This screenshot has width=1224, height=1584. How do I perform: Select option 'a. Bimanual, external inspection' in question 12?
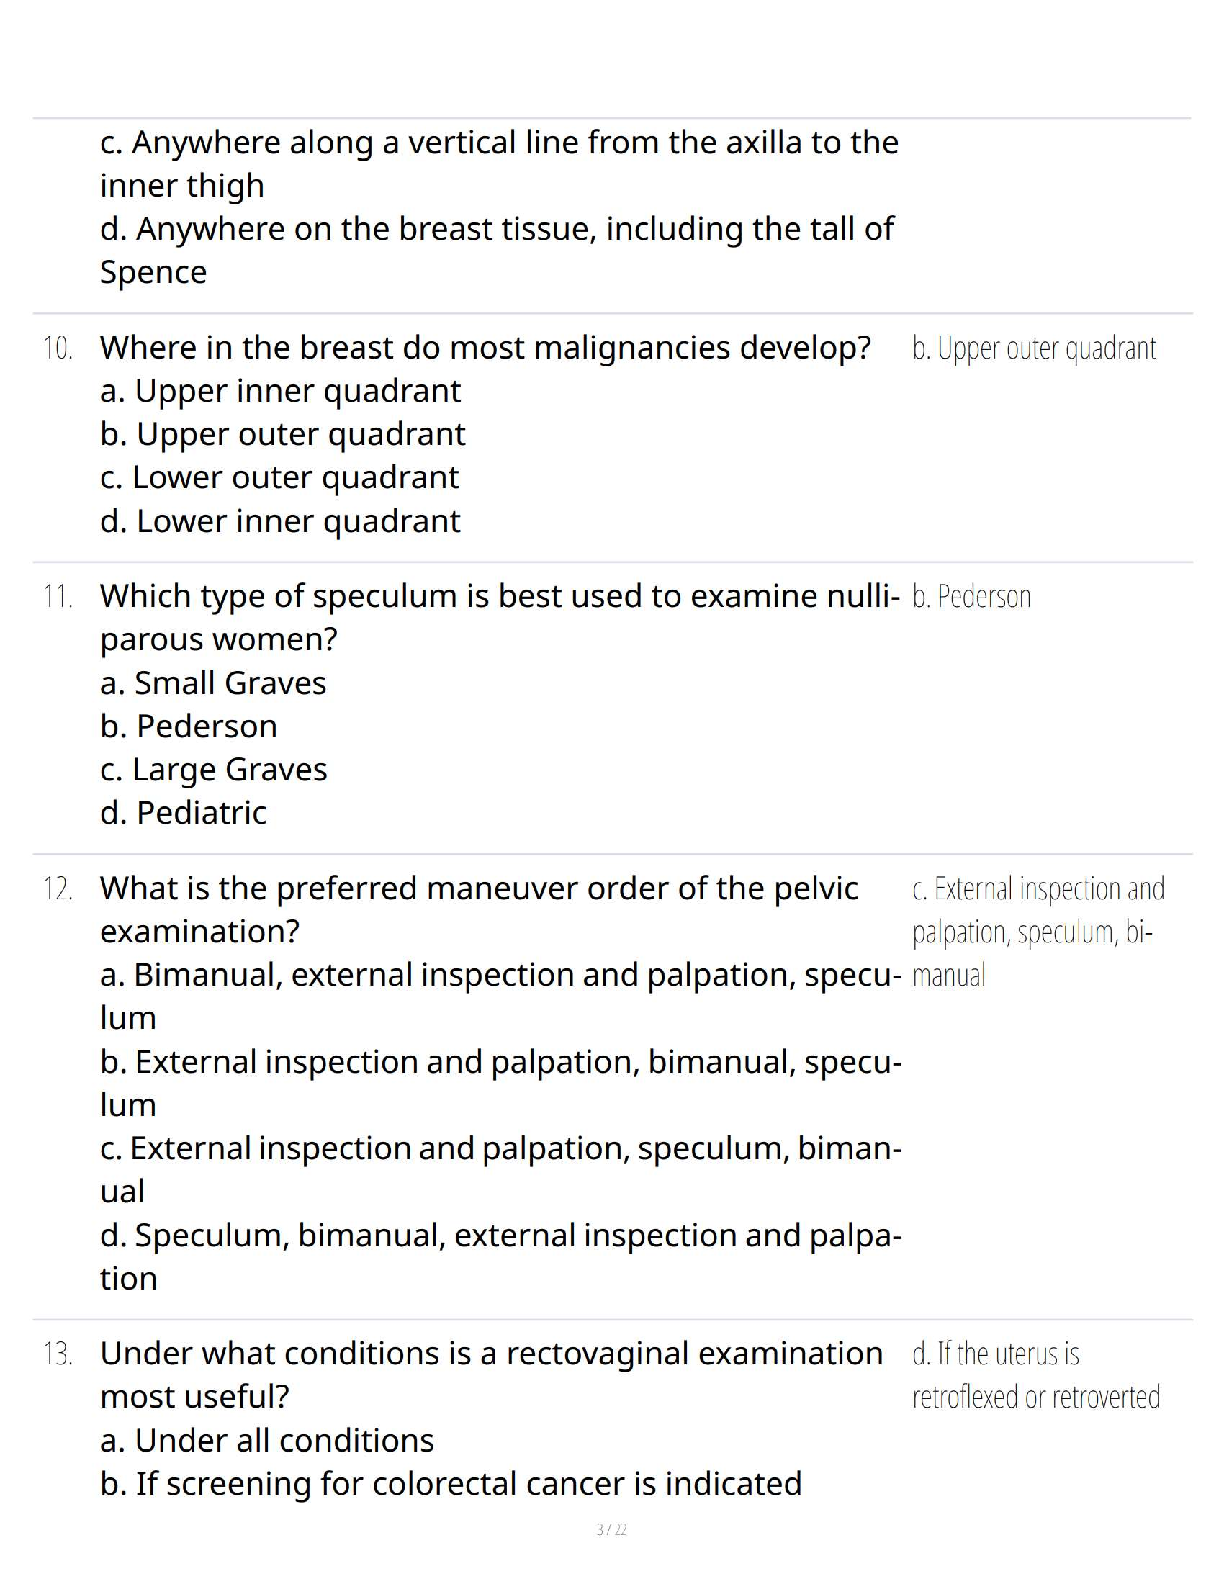point(500,975)
